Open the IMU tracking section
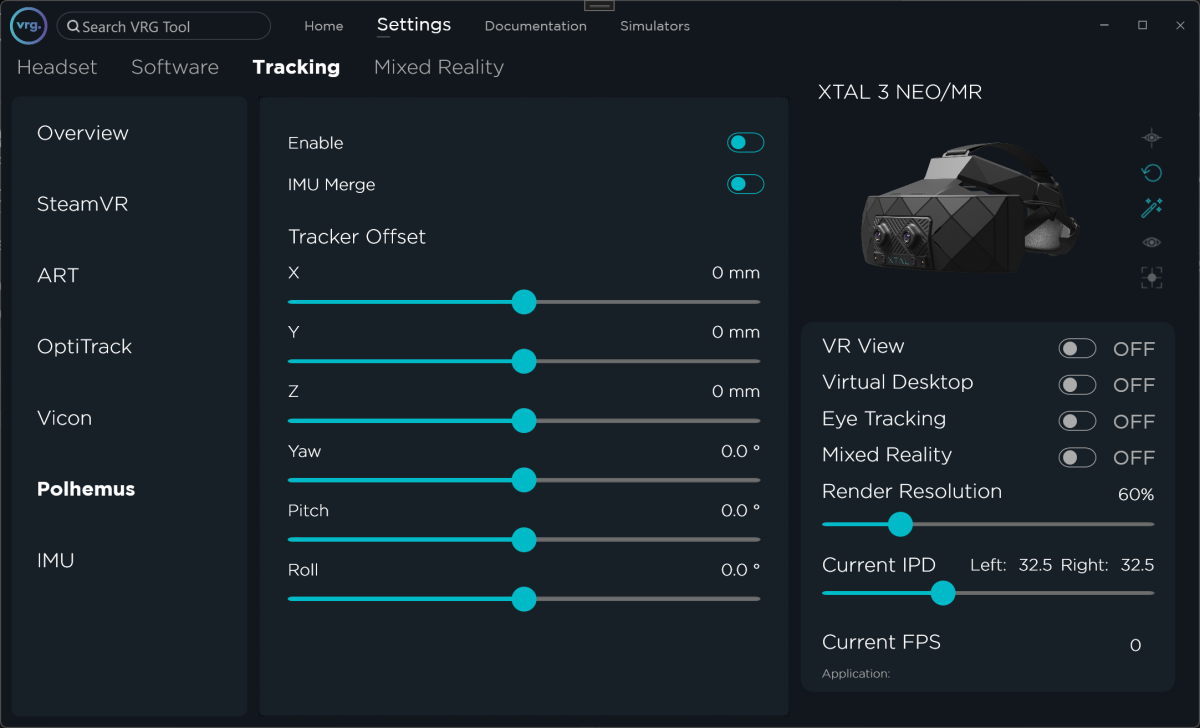Image resolution: width=1200 pixels, height=728 pixels. [56, 560]
